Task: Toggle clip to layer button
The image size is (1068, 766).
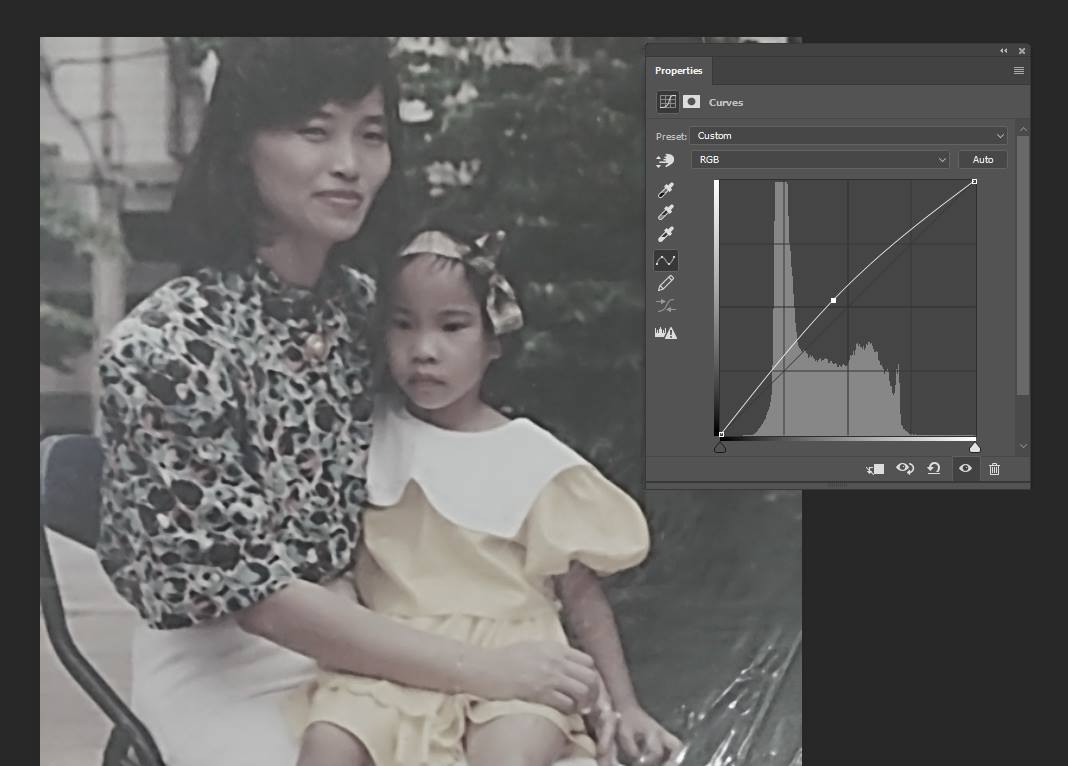Action: [x=875, y=469]
